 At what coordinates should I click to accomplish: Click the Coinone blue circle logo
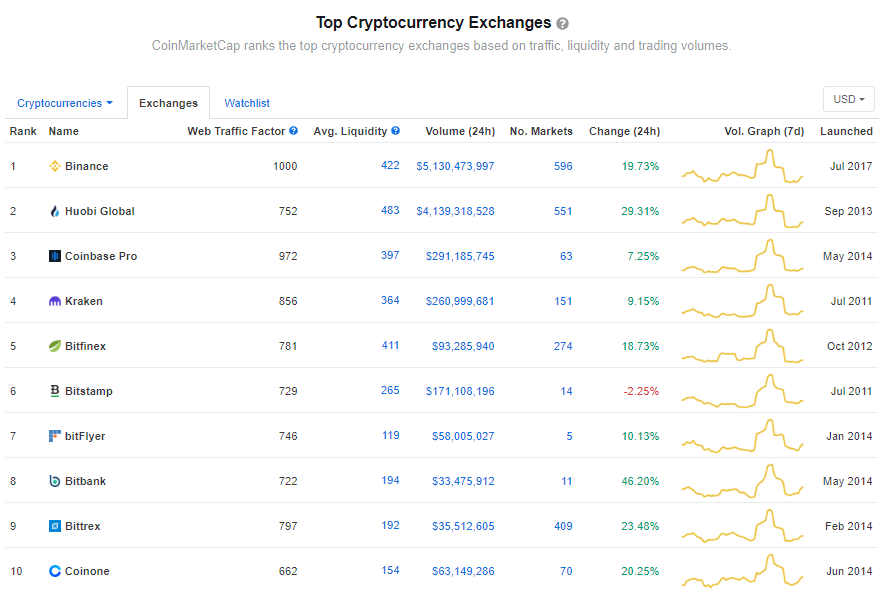point(55,571)
